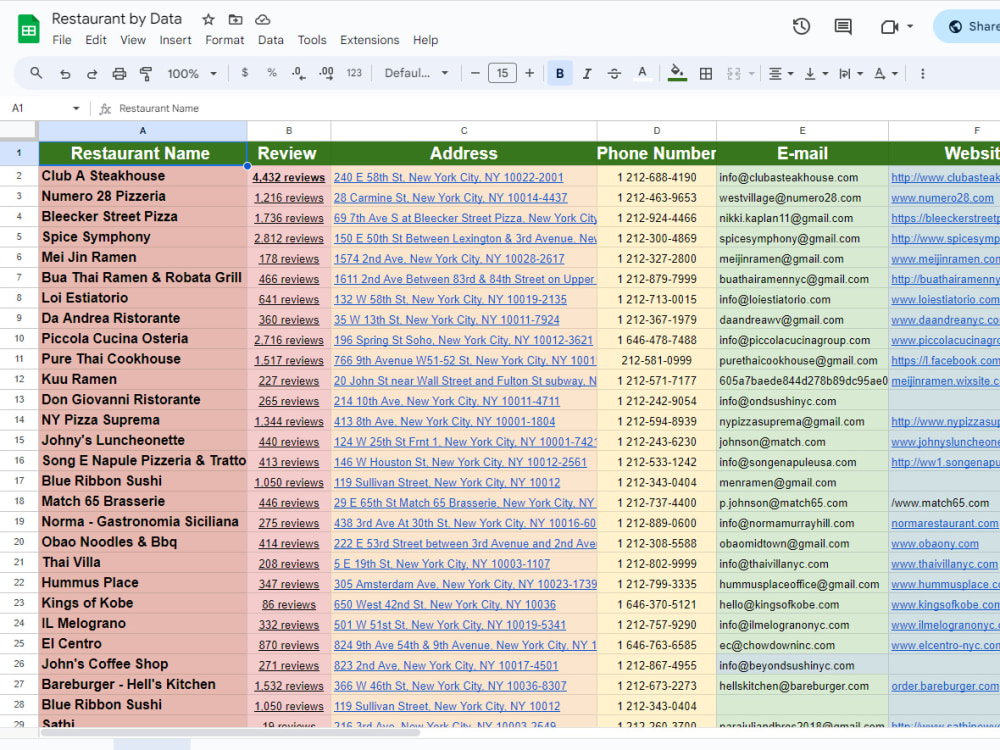
Task: Select the E-mail header cell
Action: [802, 153]
